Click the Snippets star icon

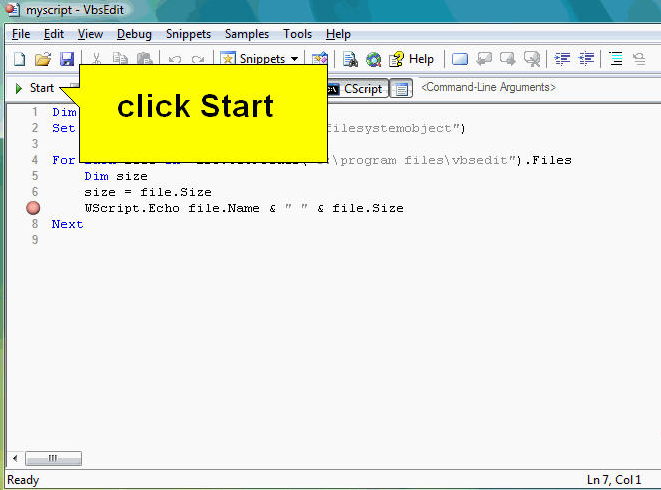click(x=228, y=58)
